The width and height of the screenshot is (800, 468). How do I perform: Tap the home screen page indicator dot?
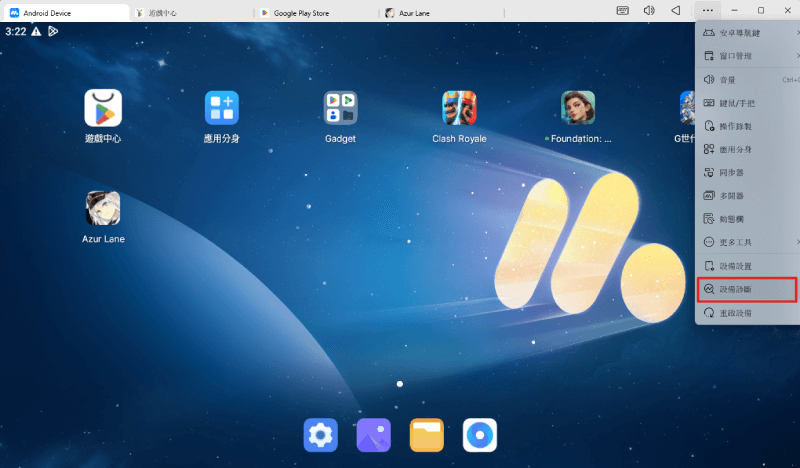tap(400, 384)
